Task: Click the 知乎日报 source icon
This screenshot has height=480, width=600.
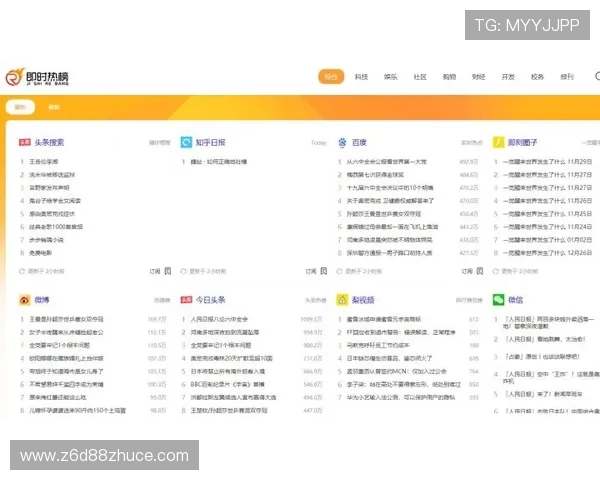Action: pos(186,142)
